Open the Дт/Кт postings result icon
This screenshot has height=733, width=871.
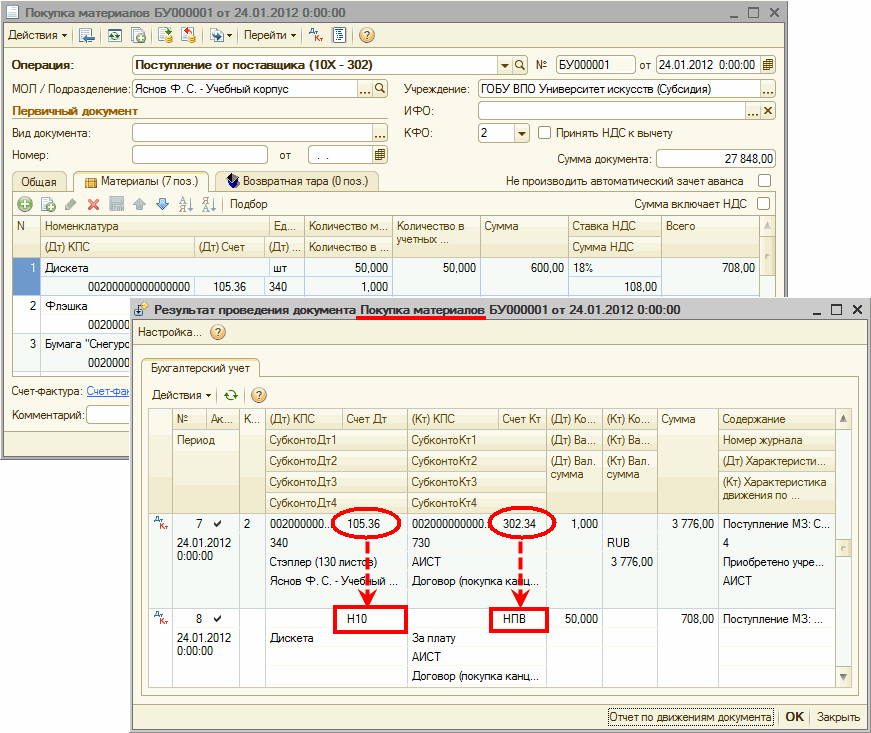316,35
